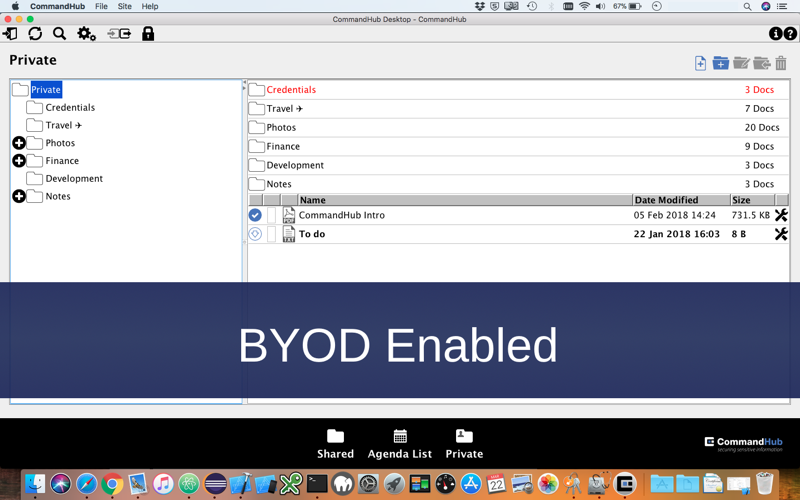Open the Help menu
Screen dimensions: 800x500
150,6
